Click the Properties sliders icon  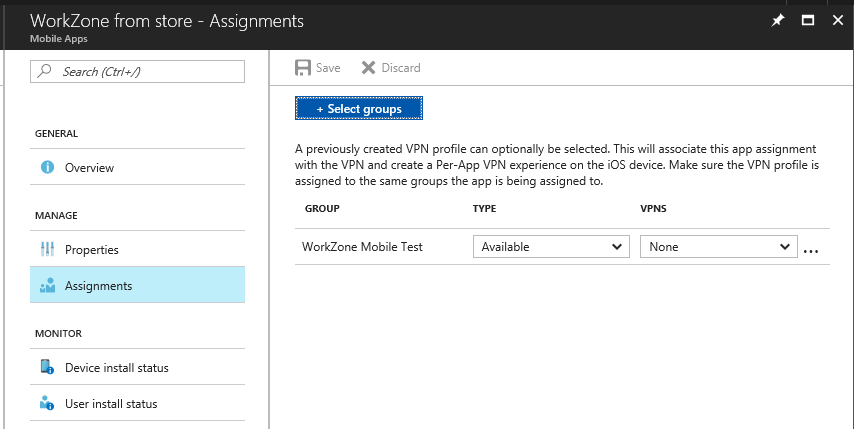click(x=47, y=249)
